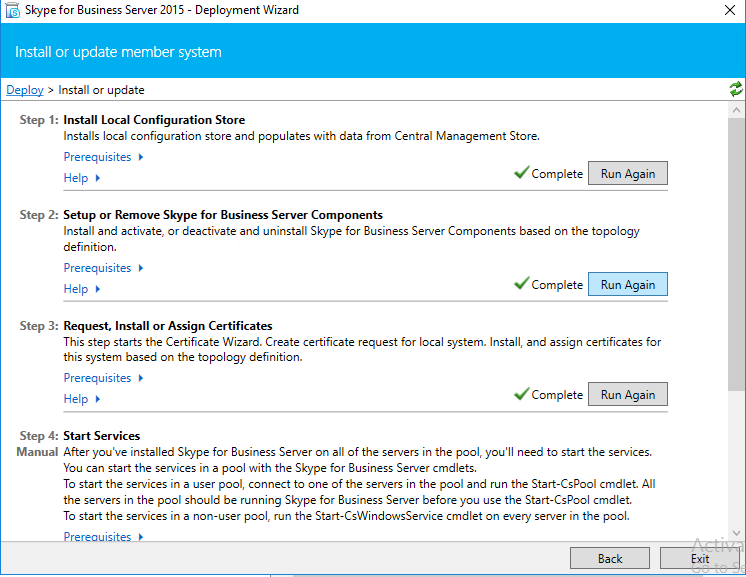
Task: Expand Help under Step 3
Action: tap(82, 399)
